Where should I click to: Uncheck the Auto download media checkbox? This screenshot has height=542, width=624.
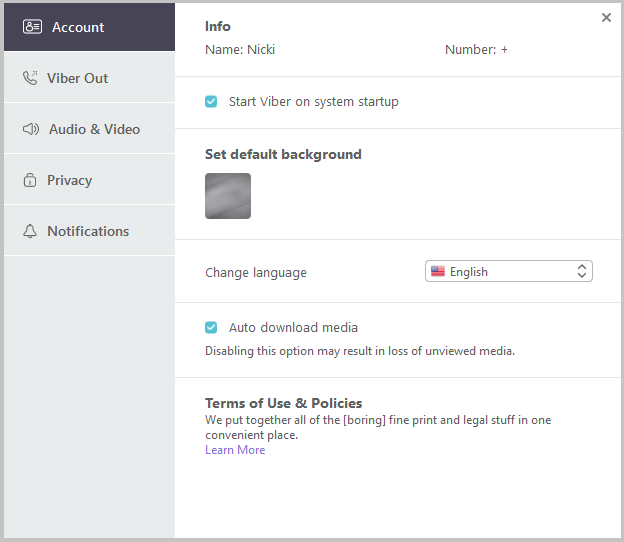(211, 327)
